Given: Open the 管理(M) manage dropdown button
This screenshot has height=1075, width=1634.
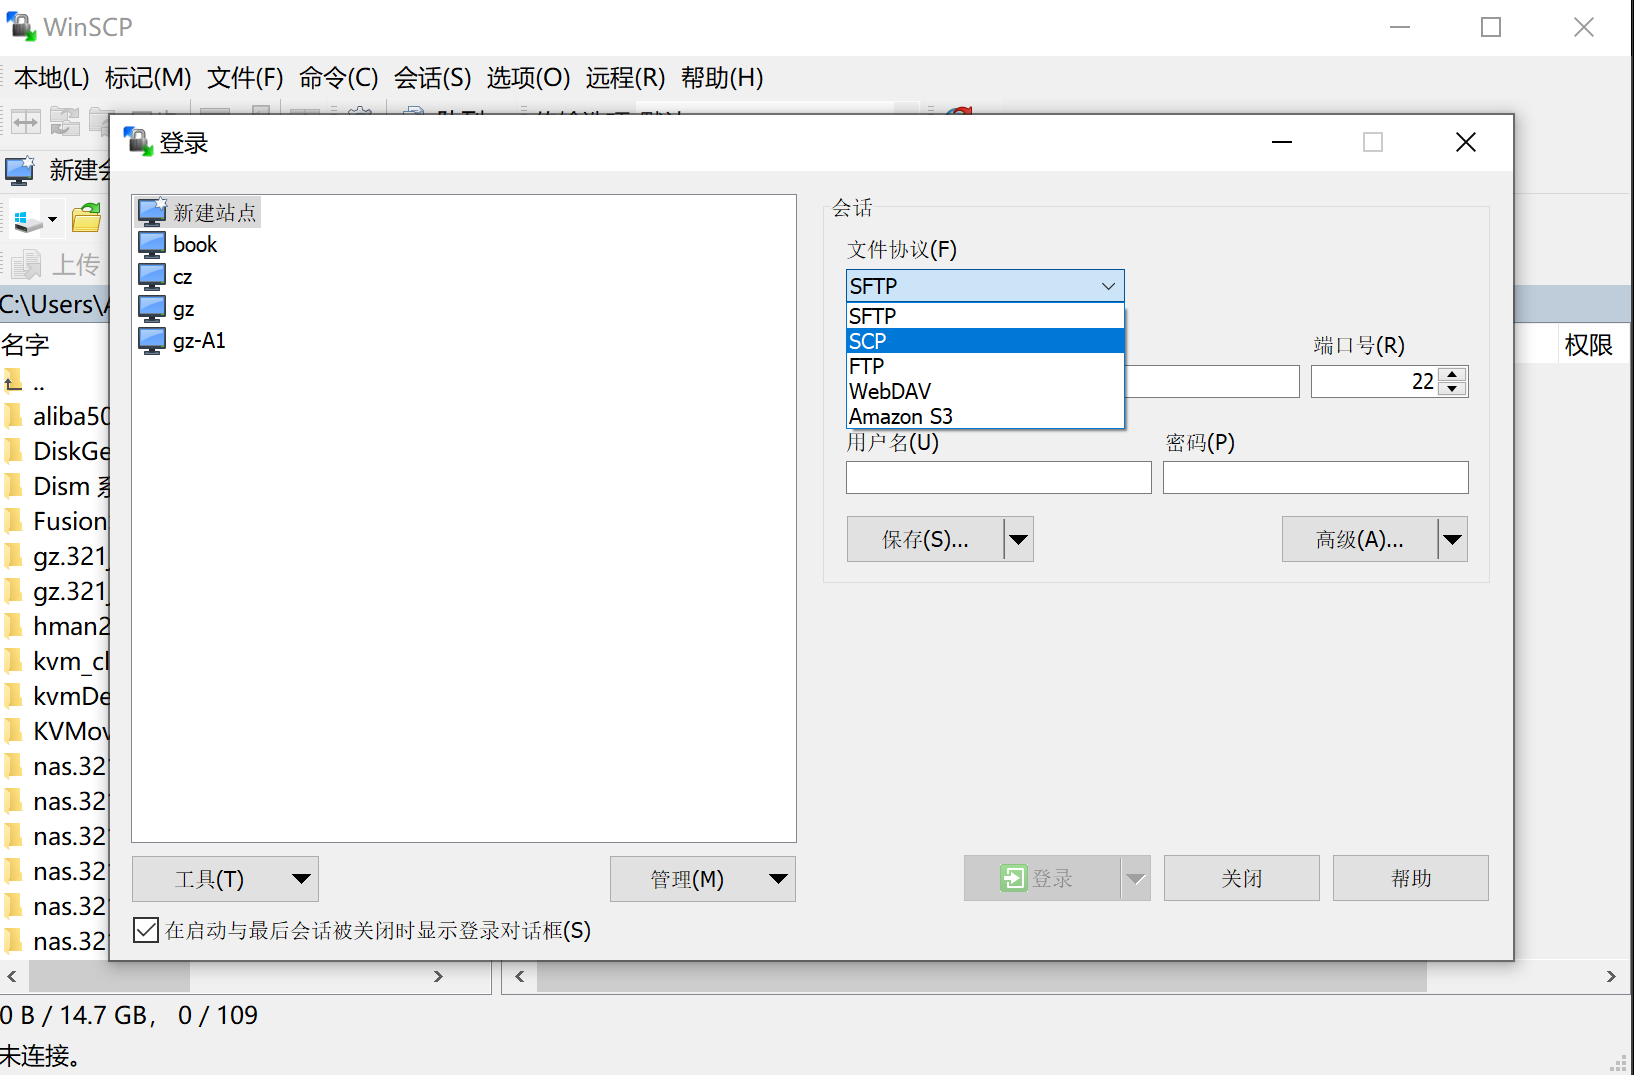Looking at the screenshot, I should pos(703,879).
